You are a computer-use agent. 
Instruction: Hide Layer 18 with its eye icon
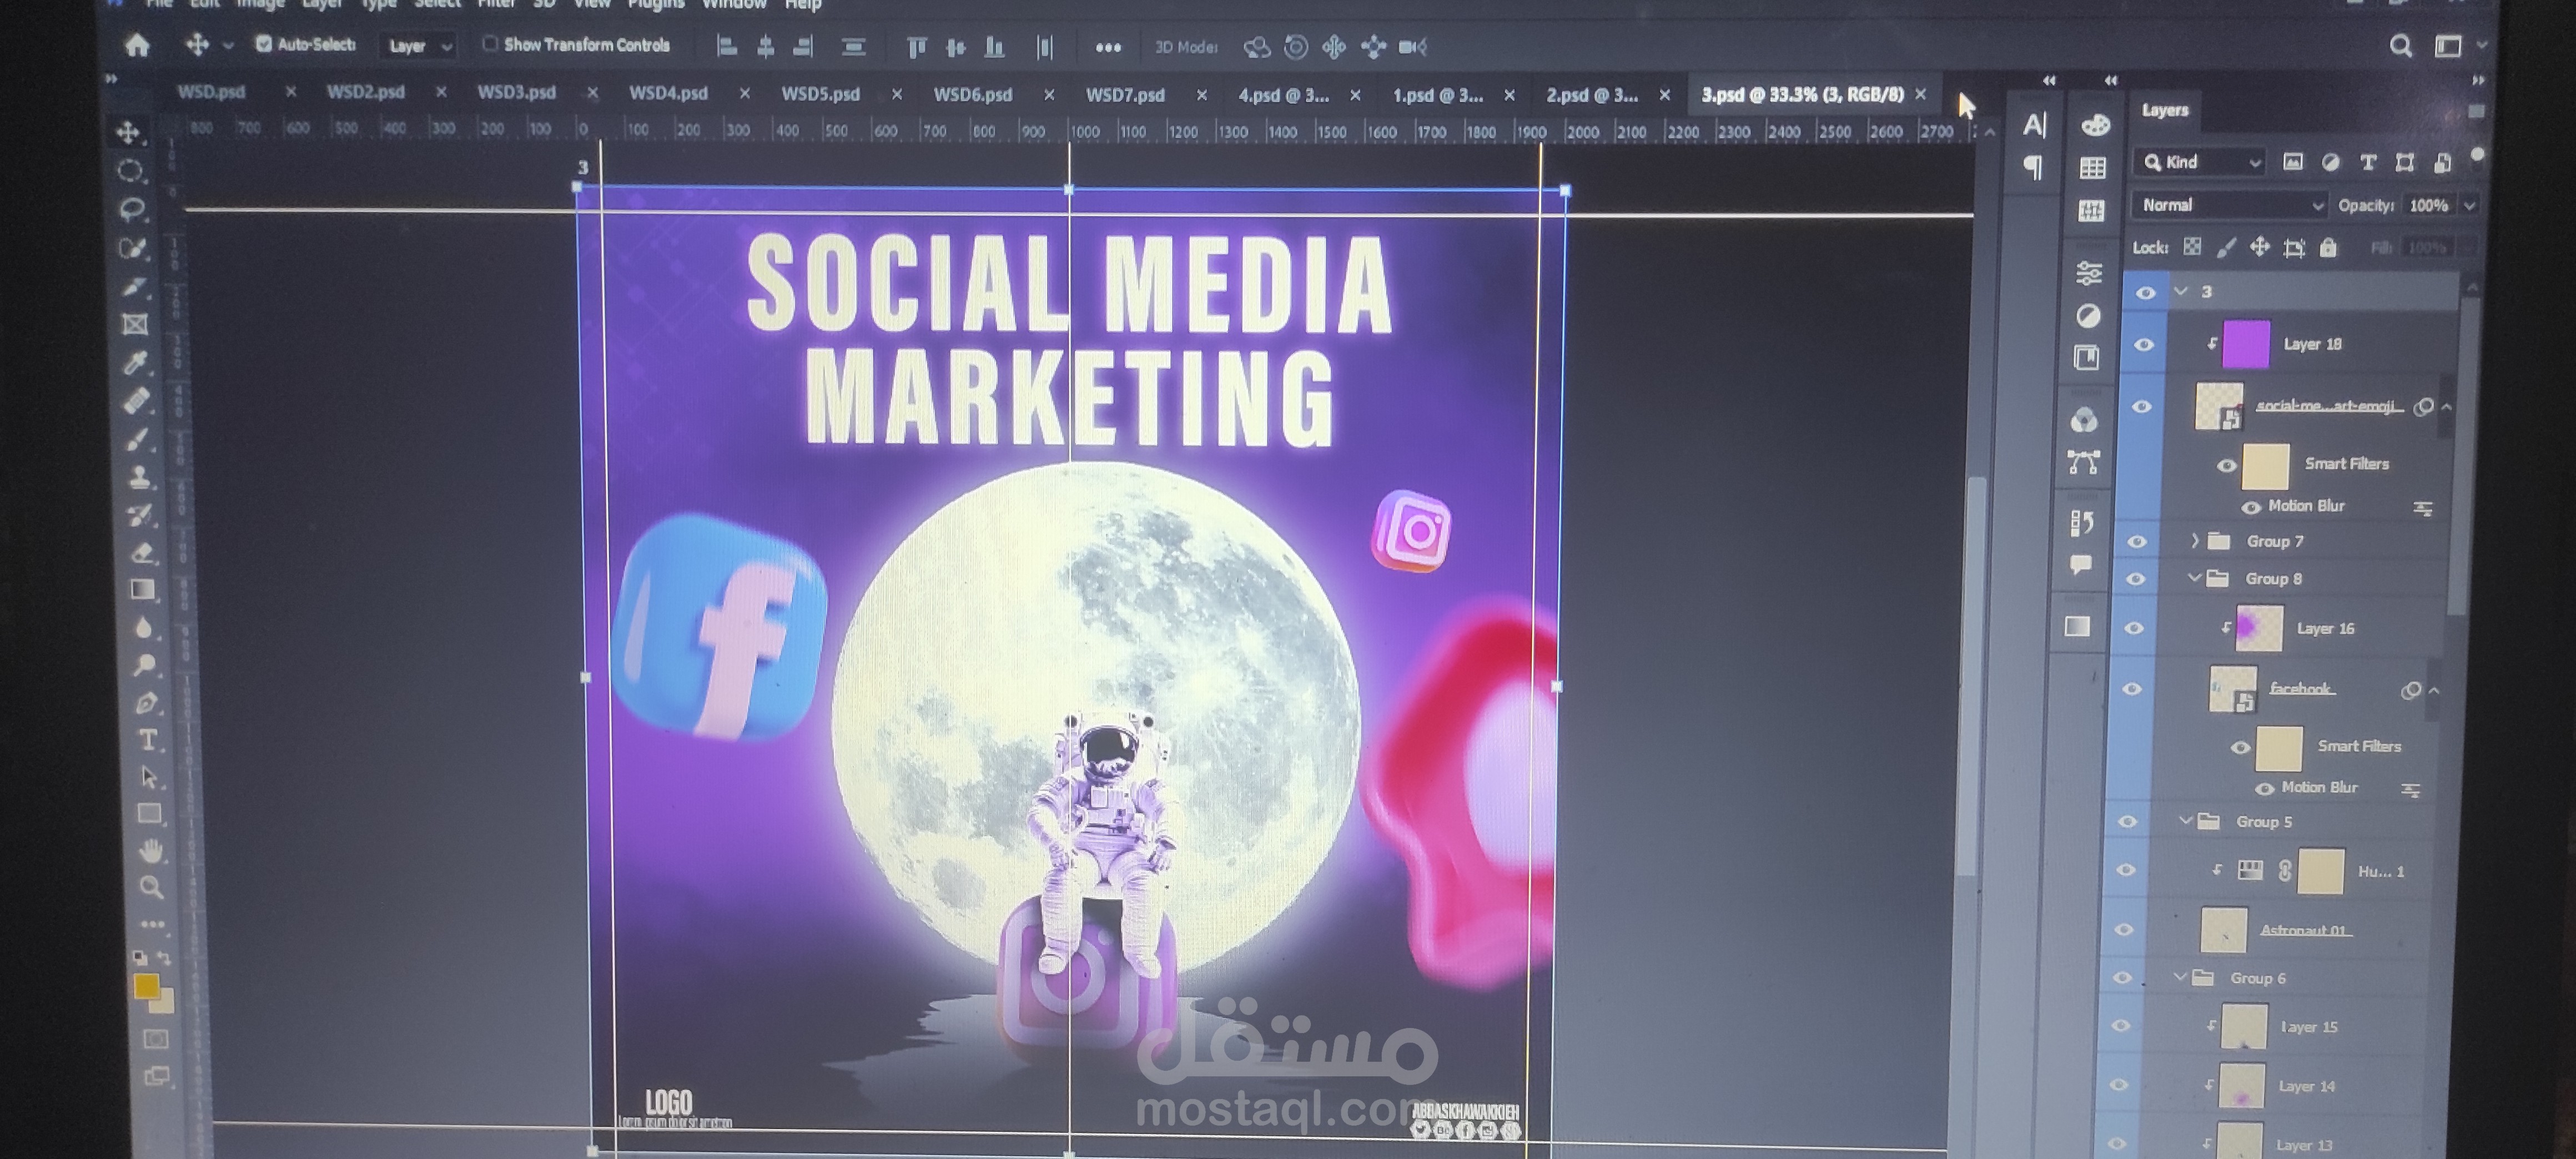[2144, 344]
